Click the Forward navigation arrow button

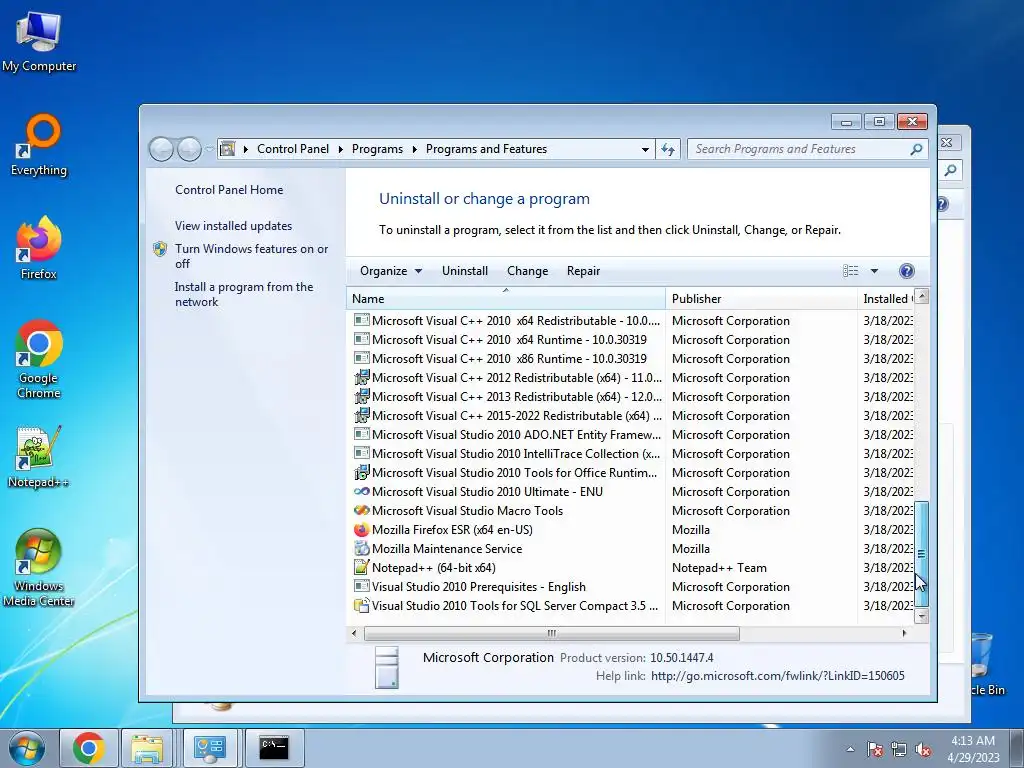click(189, 150)
